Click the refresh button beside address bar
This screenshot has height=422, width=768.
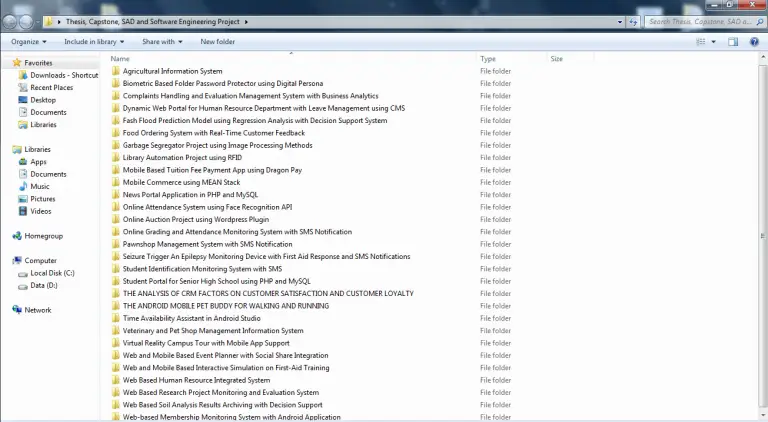click(631, 21)
